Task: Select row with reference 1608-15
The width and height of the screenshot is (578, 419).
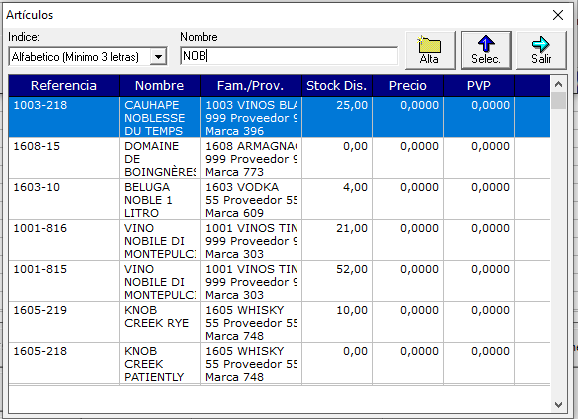Action: [x=279, y=158]
